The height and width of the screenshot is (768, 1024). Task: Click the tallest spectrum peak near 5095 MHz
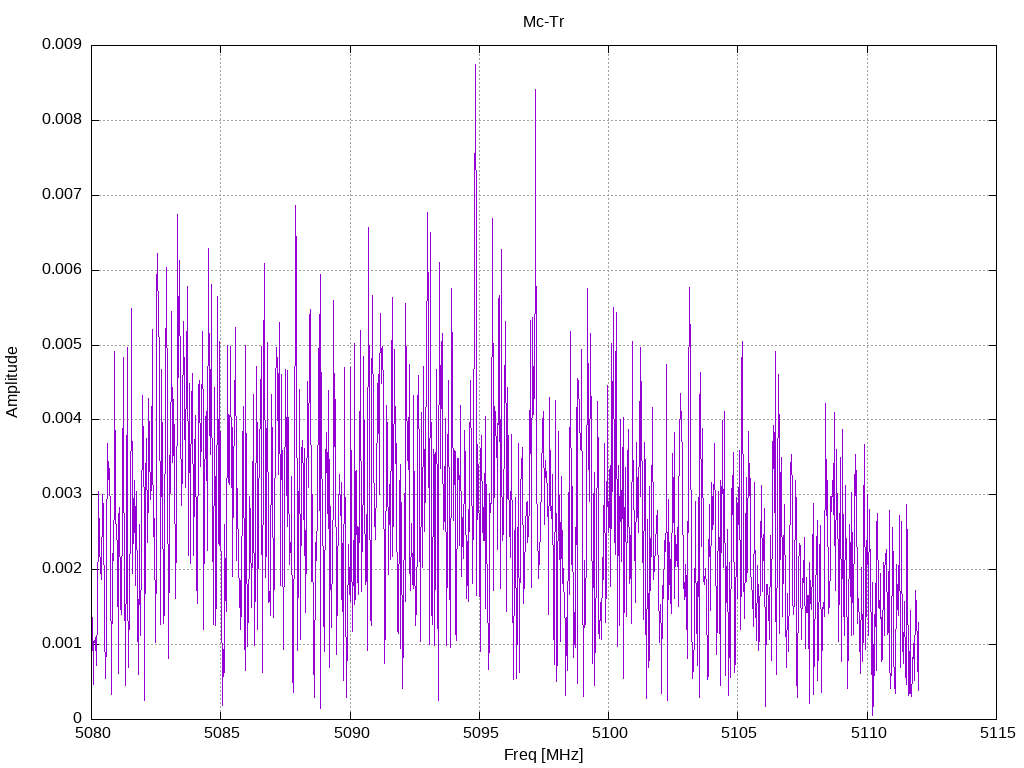point(475,65)
